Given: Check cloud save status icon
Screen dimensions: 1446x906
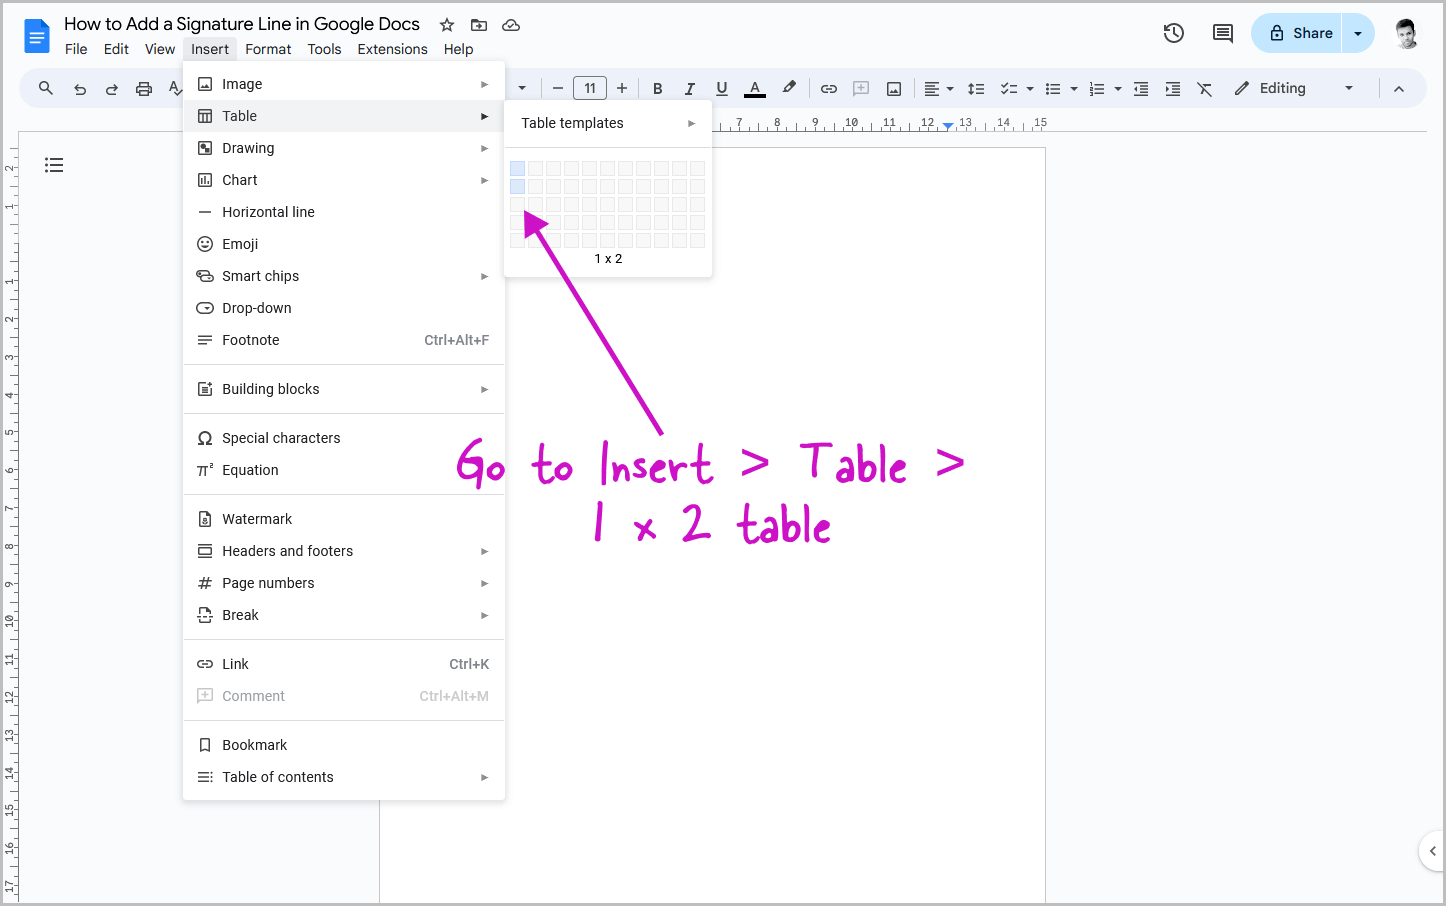Looking at the screenshot, I should (511, 25).
